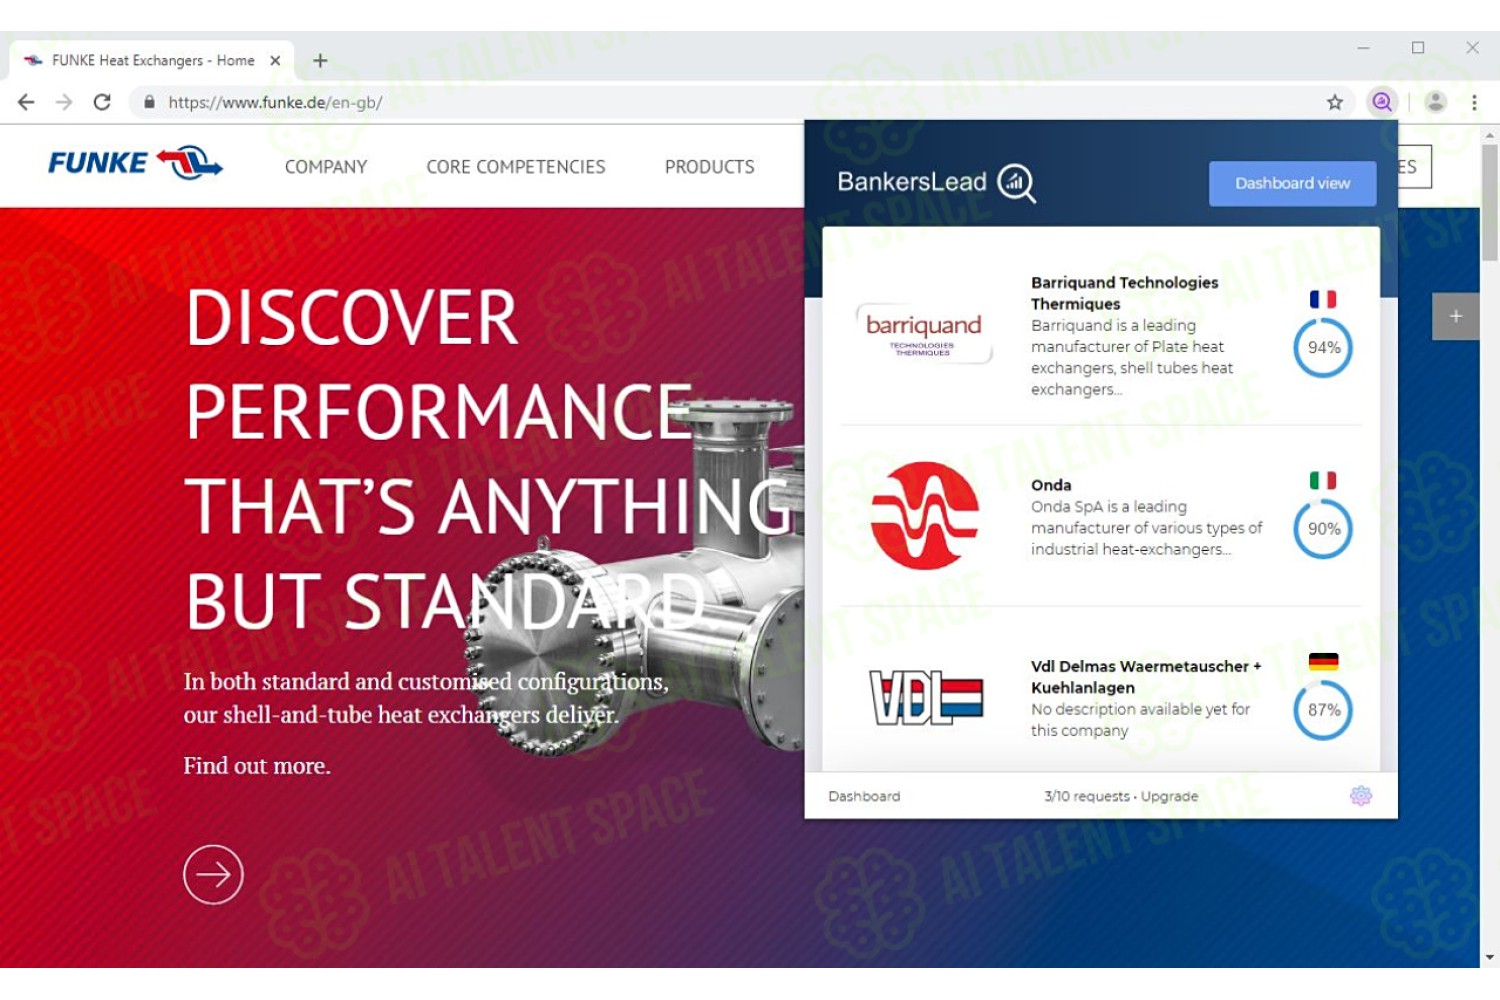Open Vdl Delmas Waermetauscher + Kuehlanlagen title
Viewport: 1500px width, 1000px height.
click(1146, 677)
